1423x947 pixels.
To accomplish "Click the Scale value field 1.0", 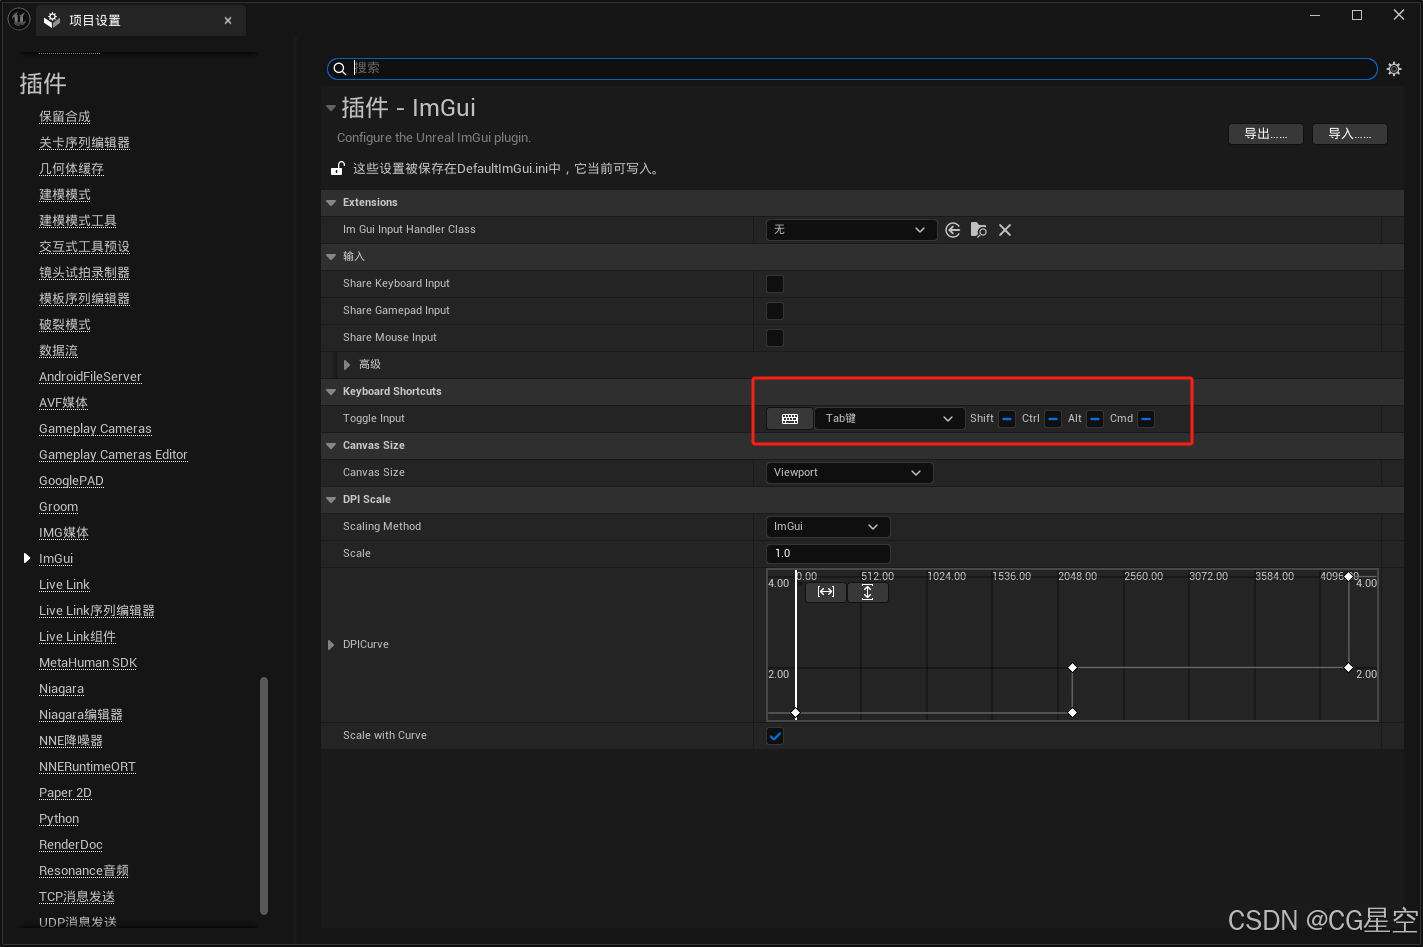I will coord(828,554).
